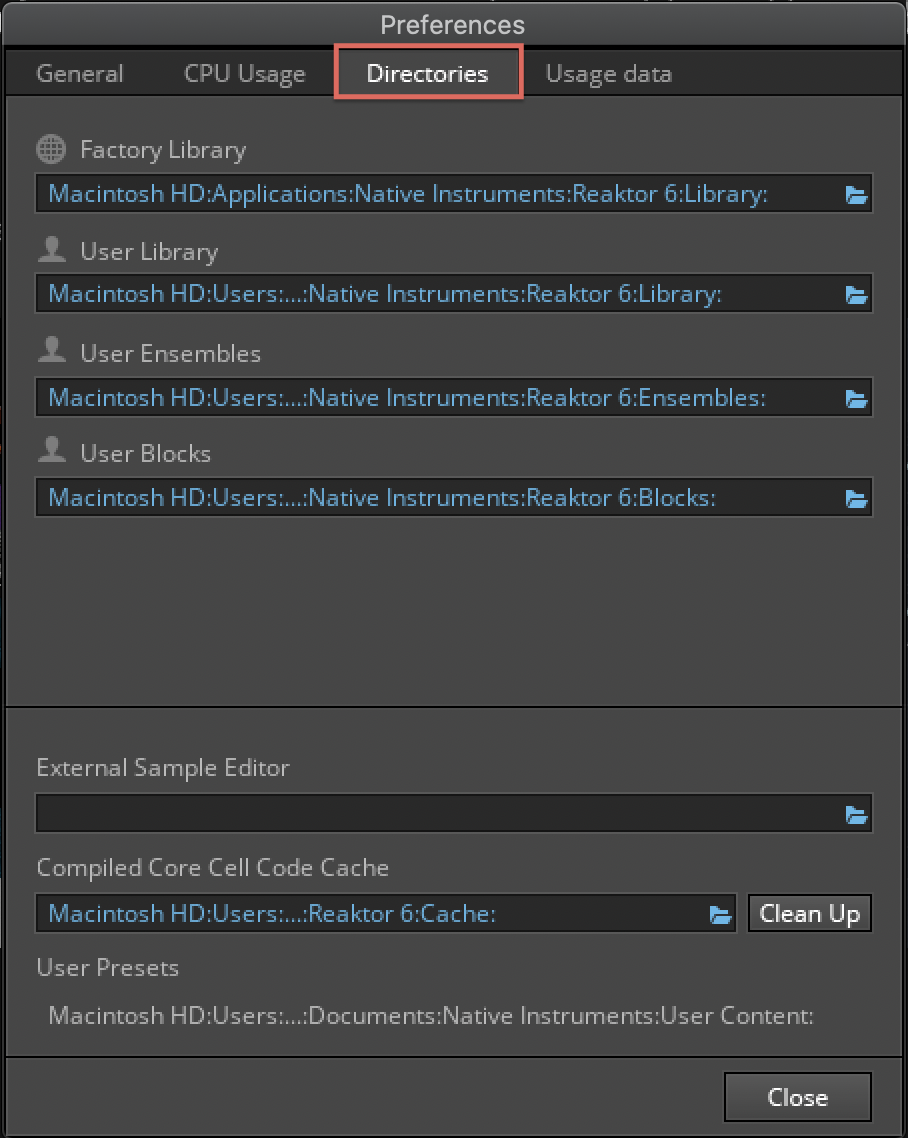Screen dimensions: 908x1138
Task: Open the Usage data tab
Action: [x=607, y=73]
